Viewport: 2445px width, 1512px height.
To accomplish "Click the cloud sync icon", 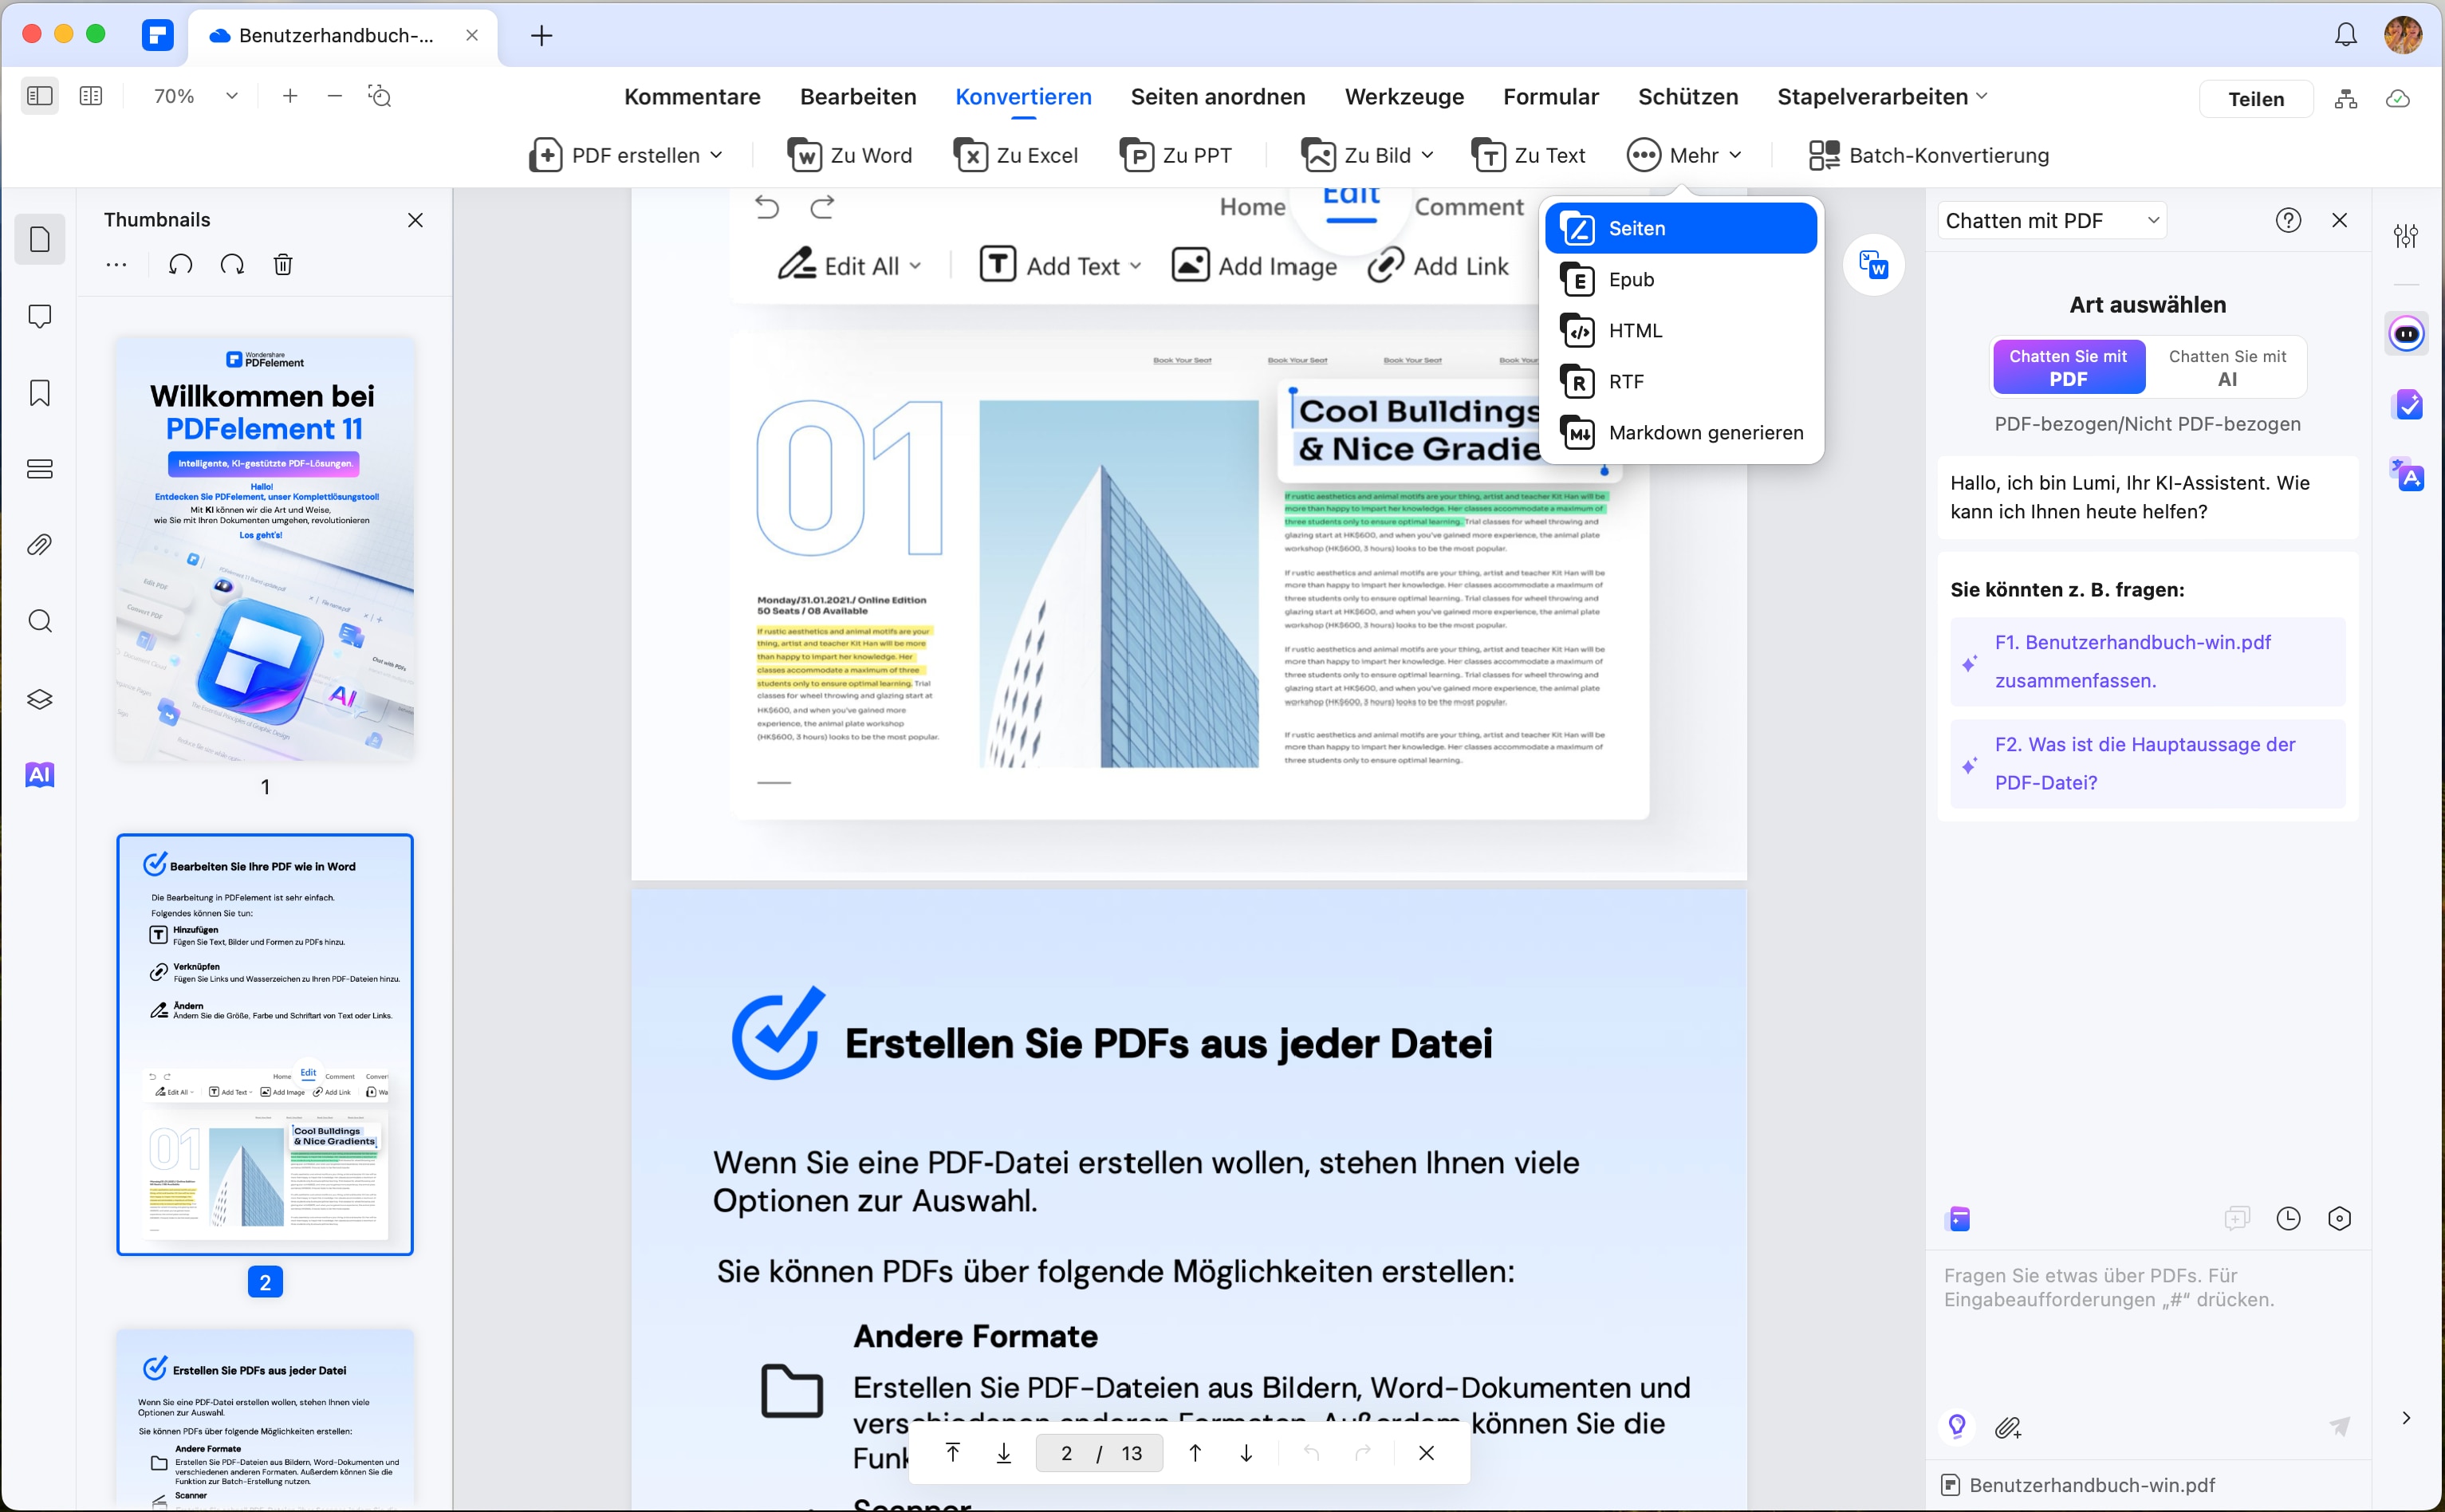I will pos(2398,99).
